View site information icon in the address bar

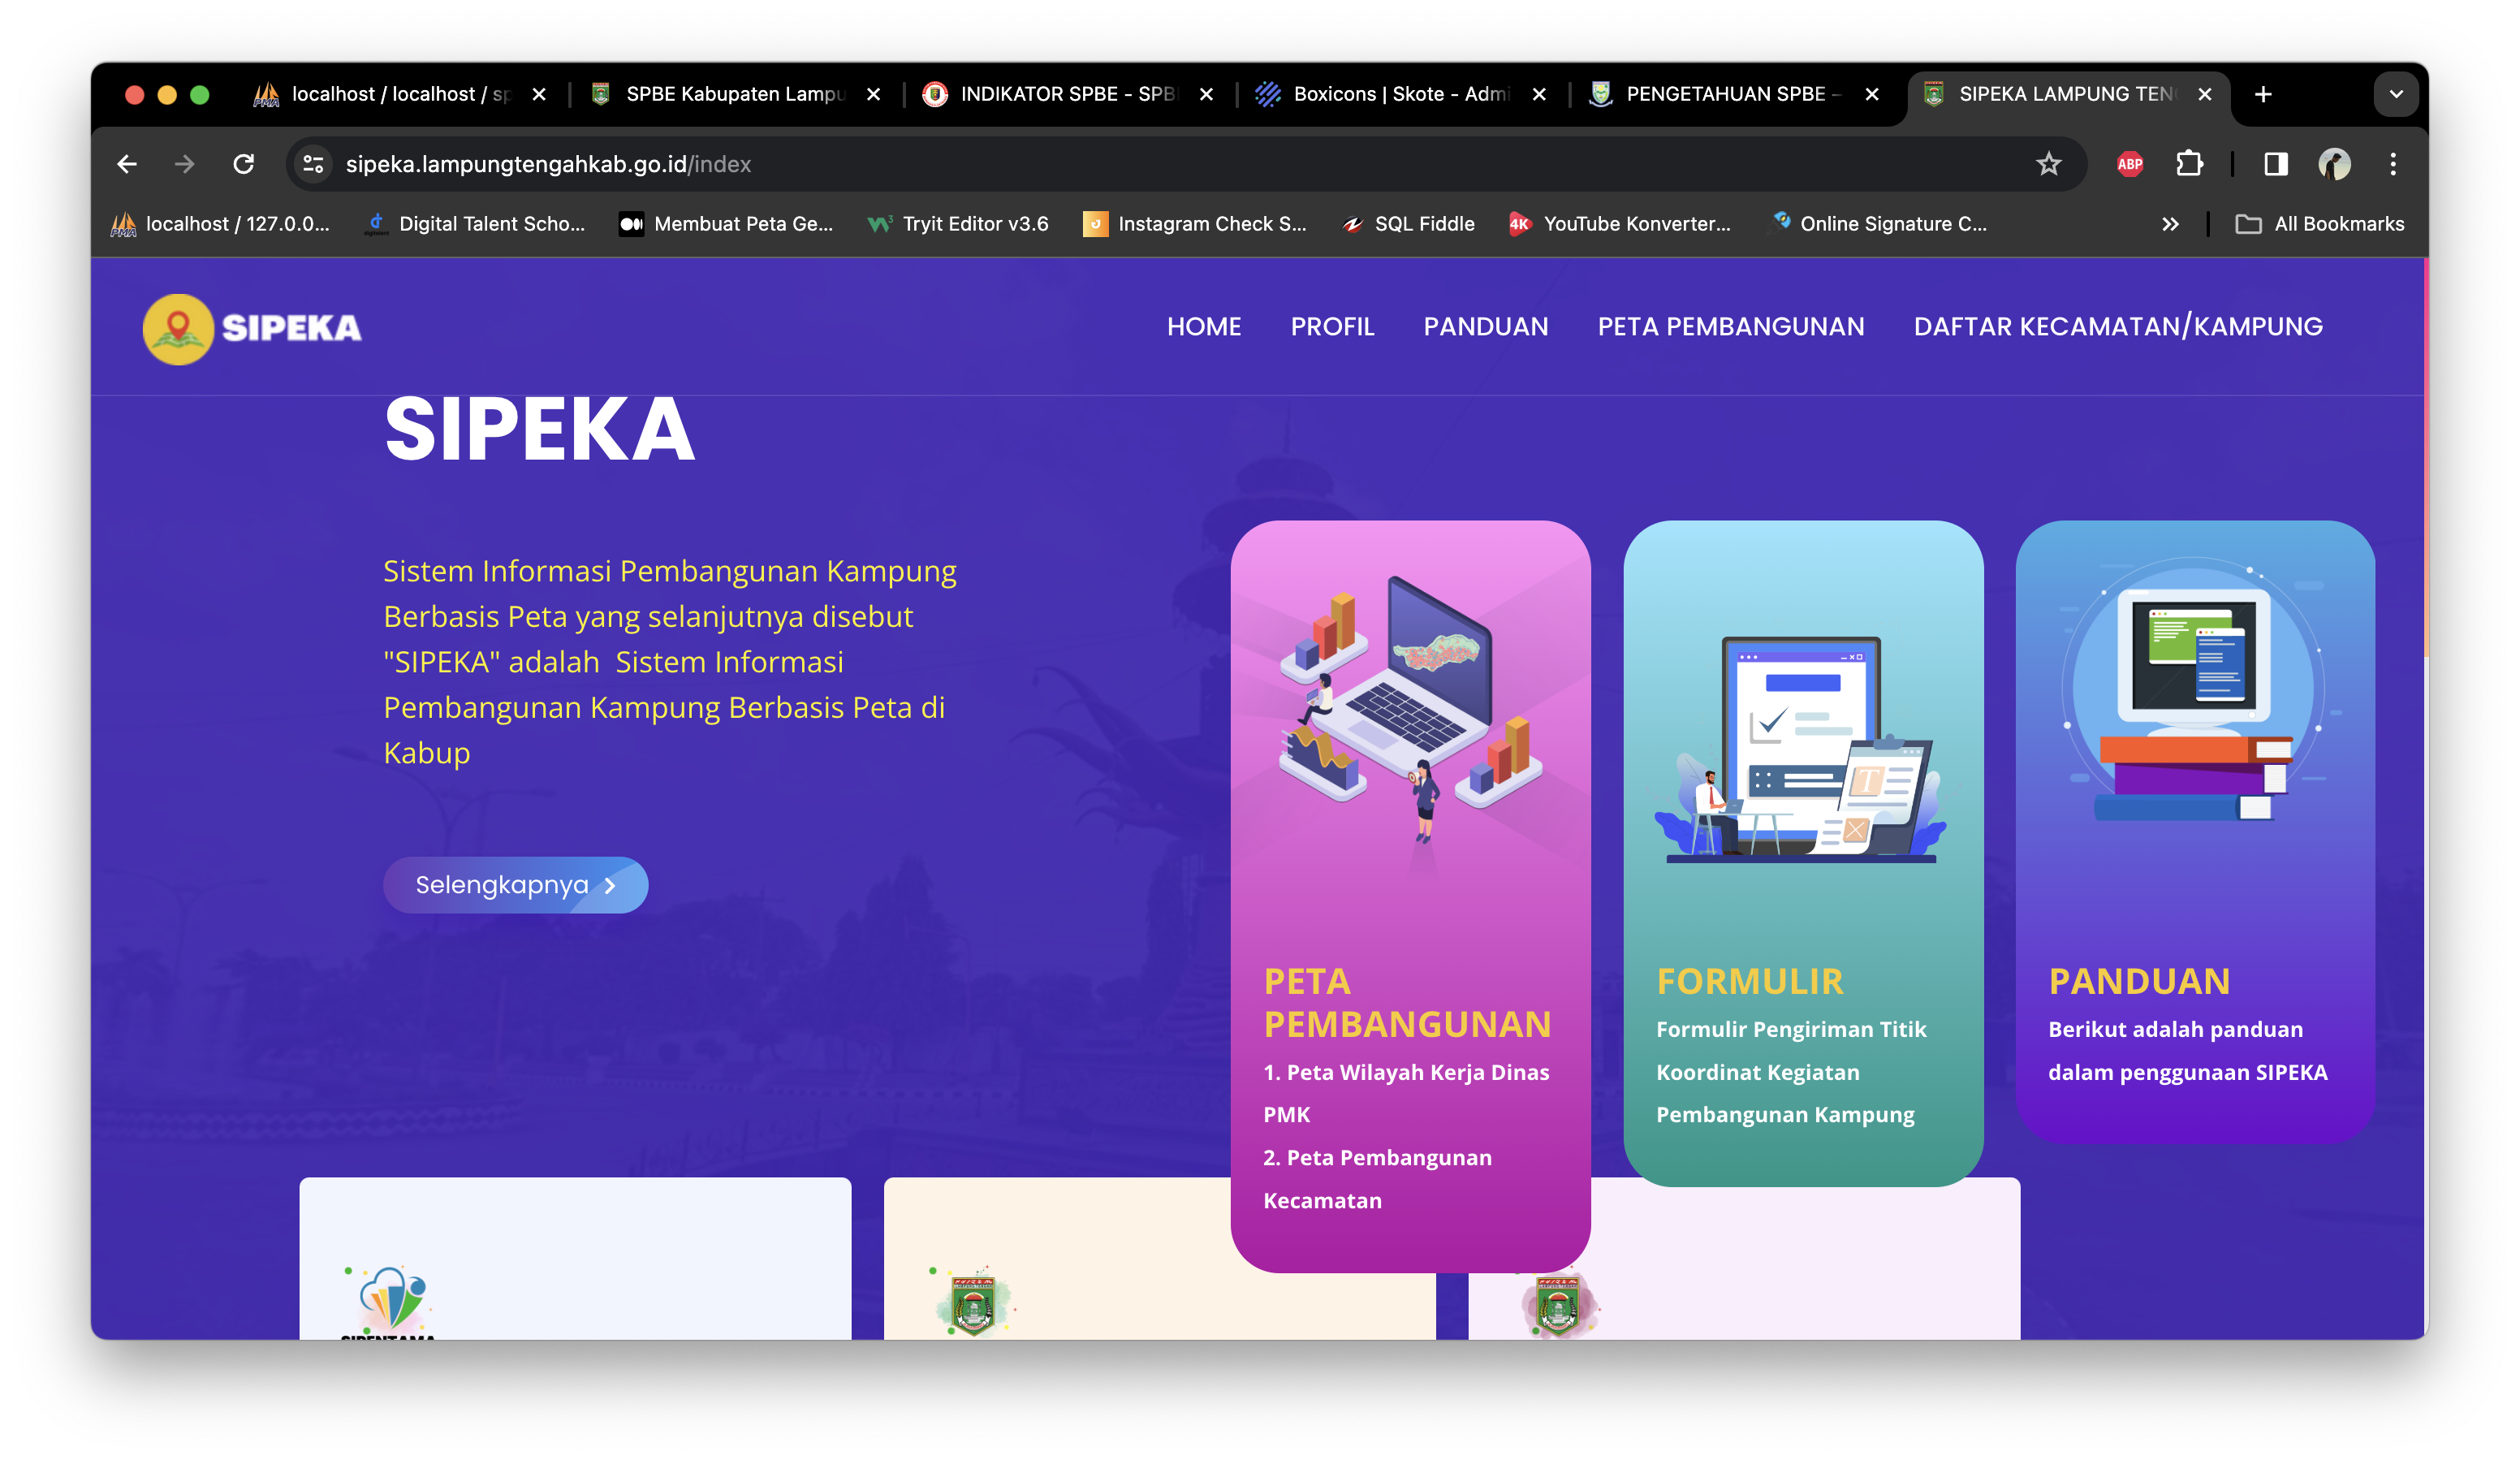pyautogui.click(x=313, y=164)
